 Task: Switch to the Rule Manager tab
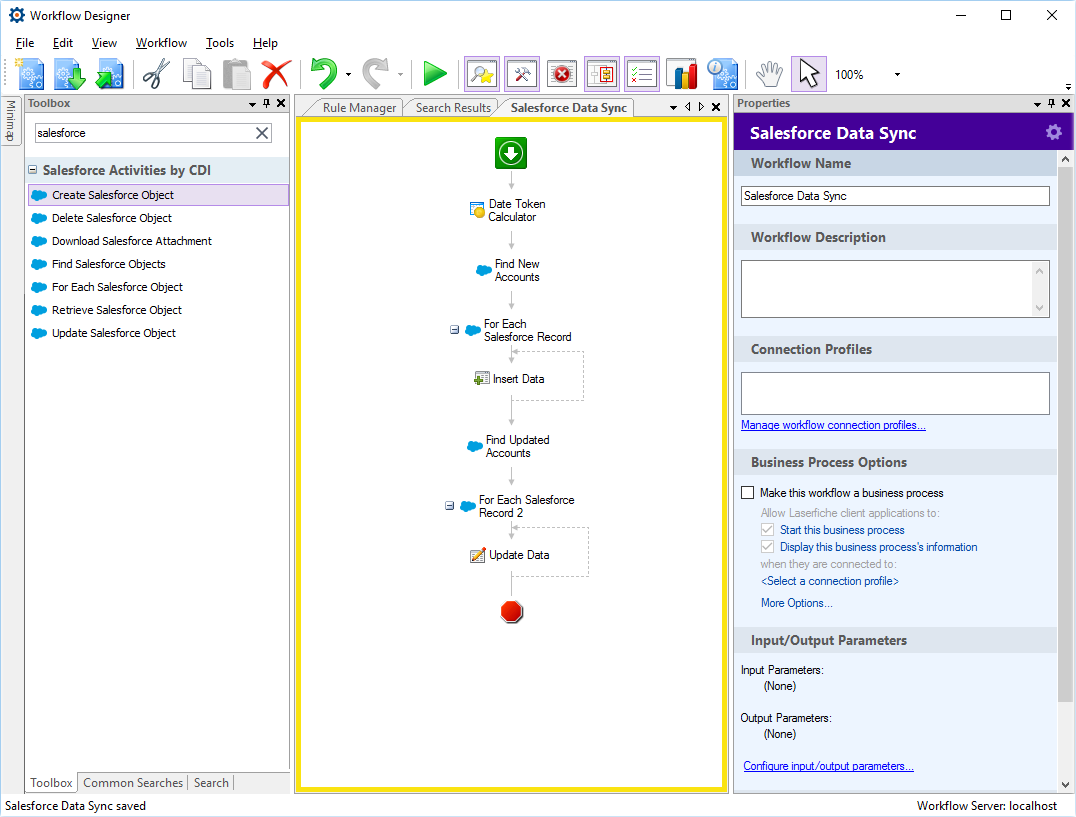point(359,108)
